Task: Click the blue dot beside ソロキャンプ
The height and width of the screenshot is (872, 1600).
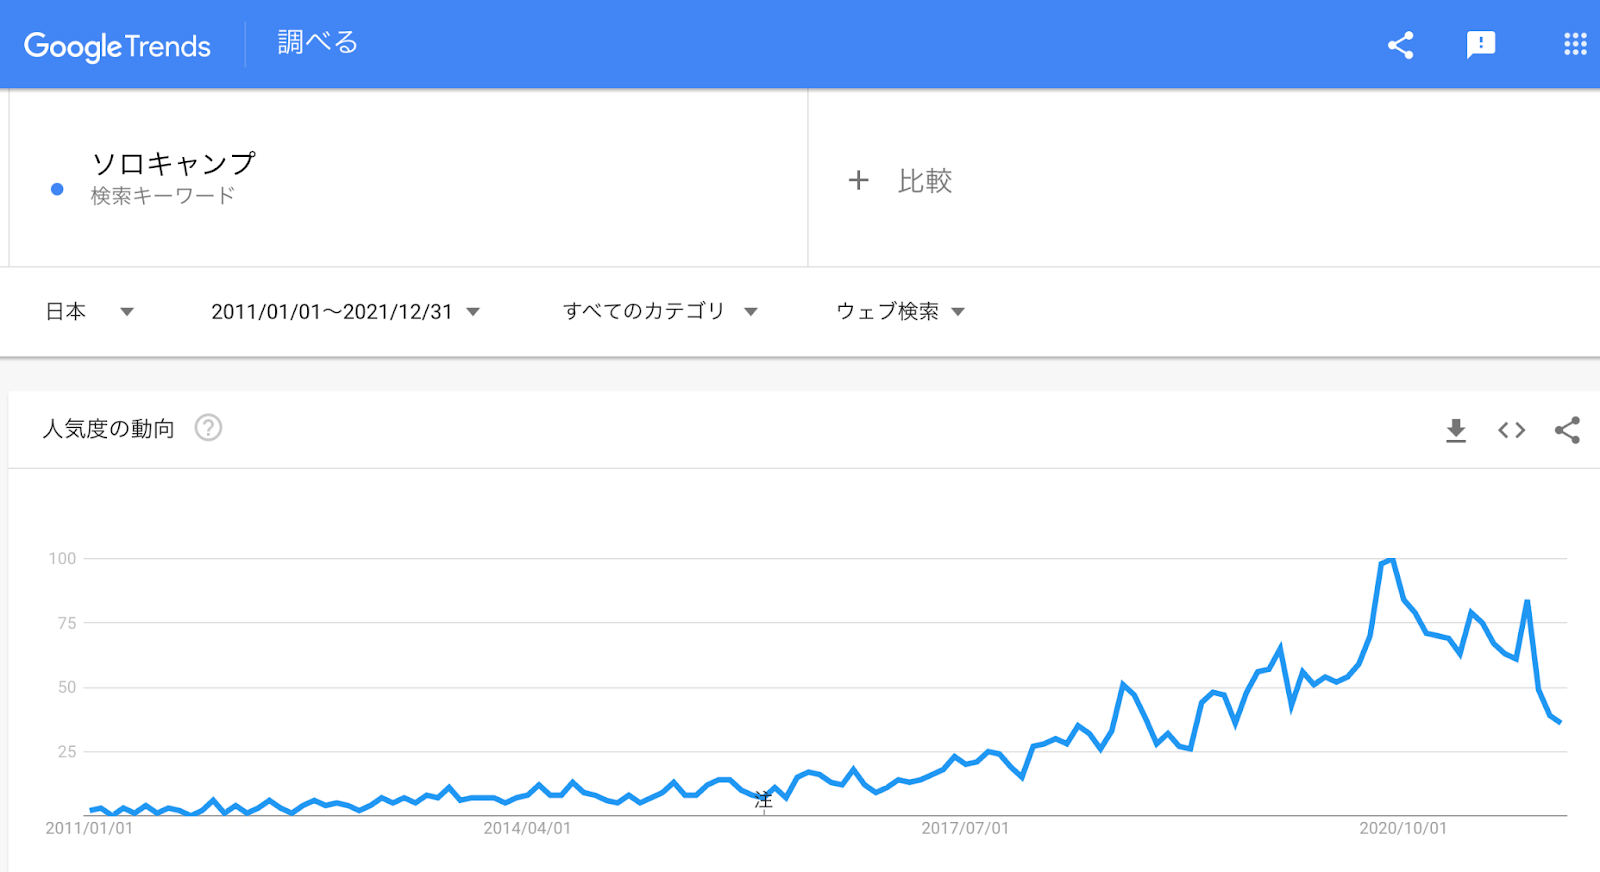Action: pyautogui.click(x=57, y=189)
